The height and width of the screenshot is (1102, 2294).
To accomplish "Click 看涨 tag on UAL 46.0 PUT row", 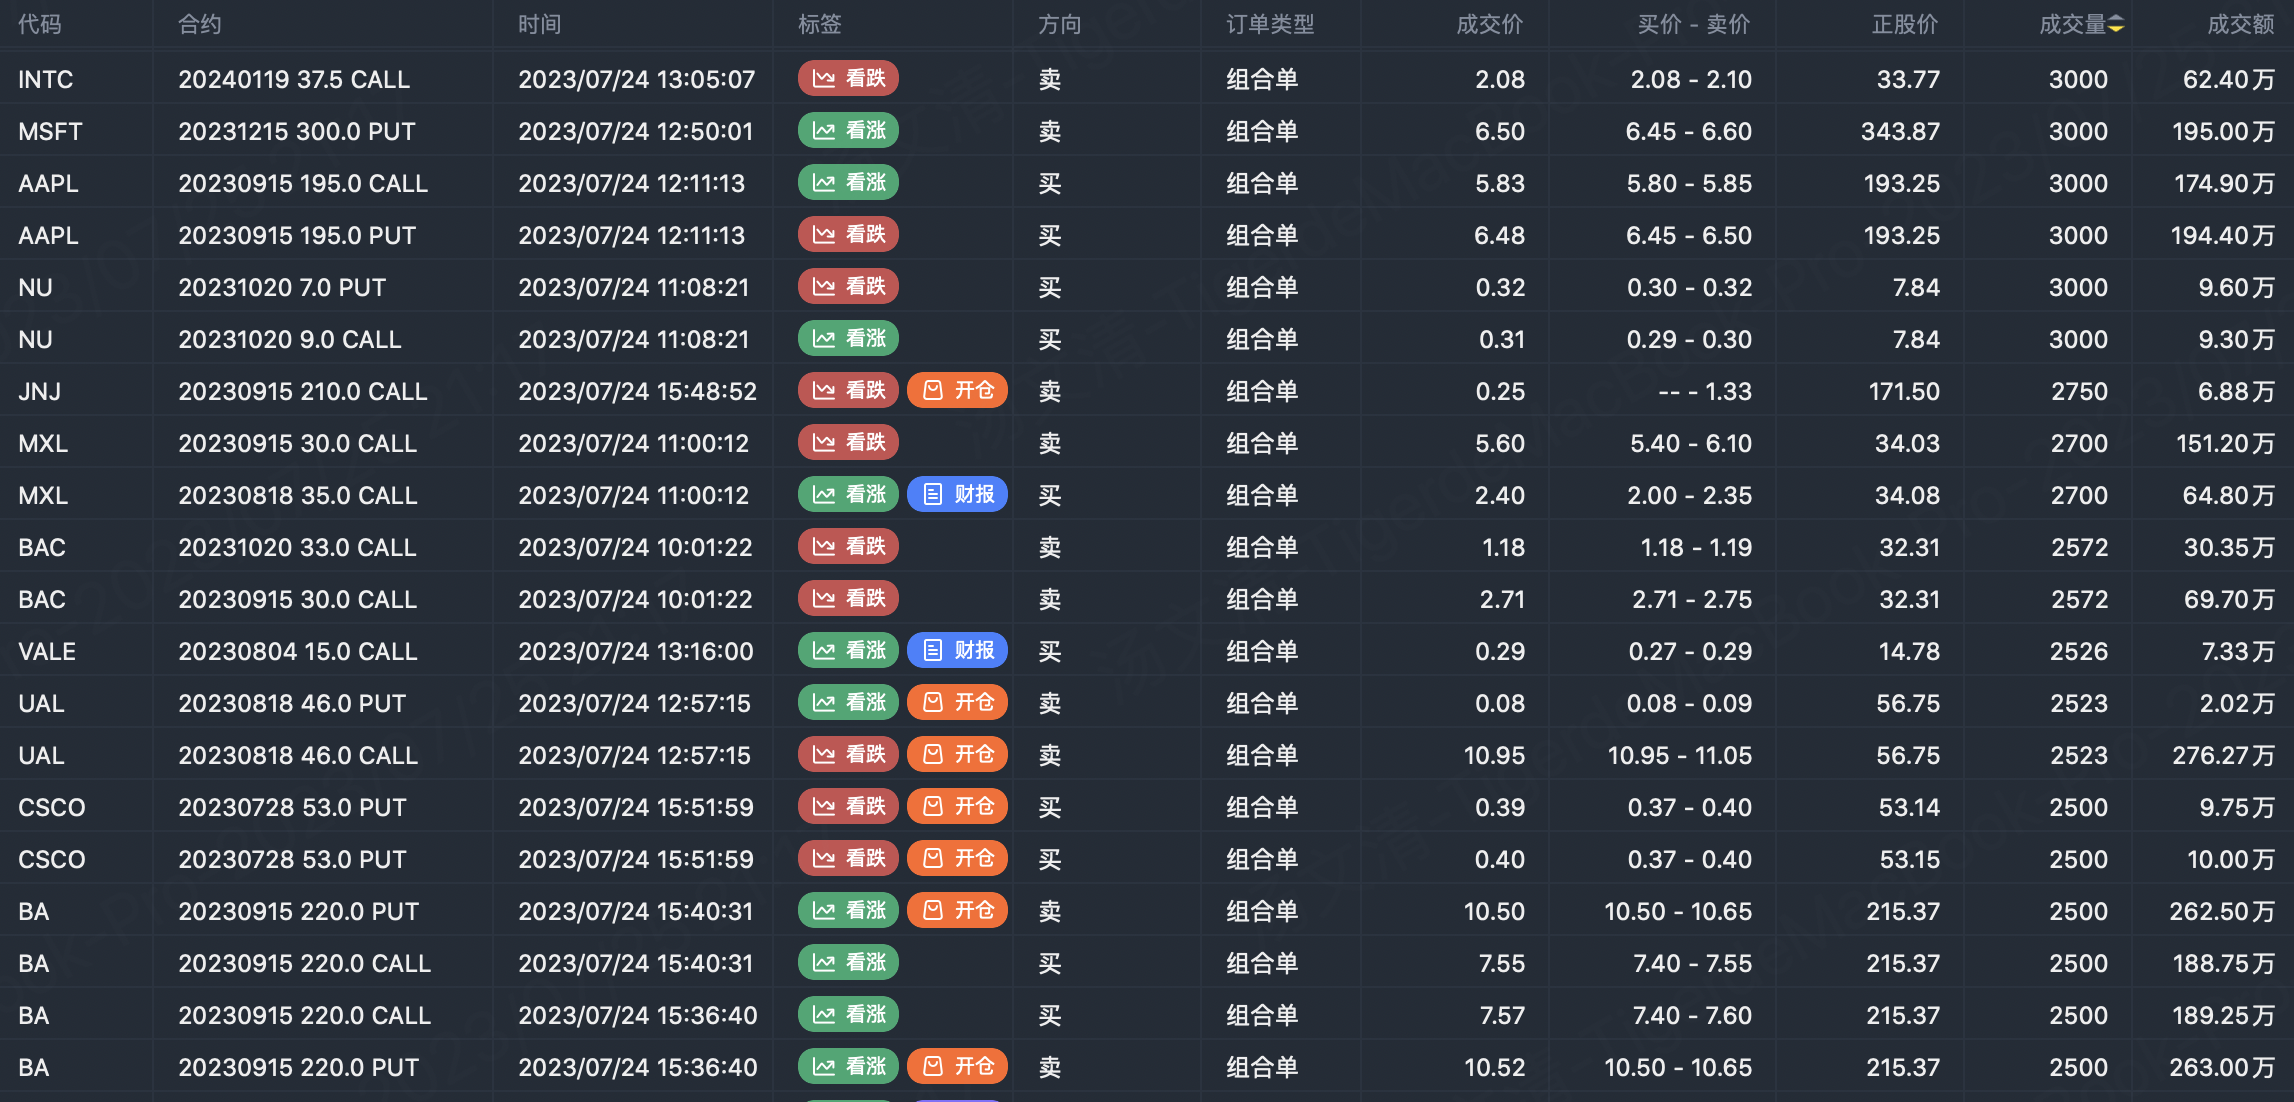I will click(x=848, y=702).
